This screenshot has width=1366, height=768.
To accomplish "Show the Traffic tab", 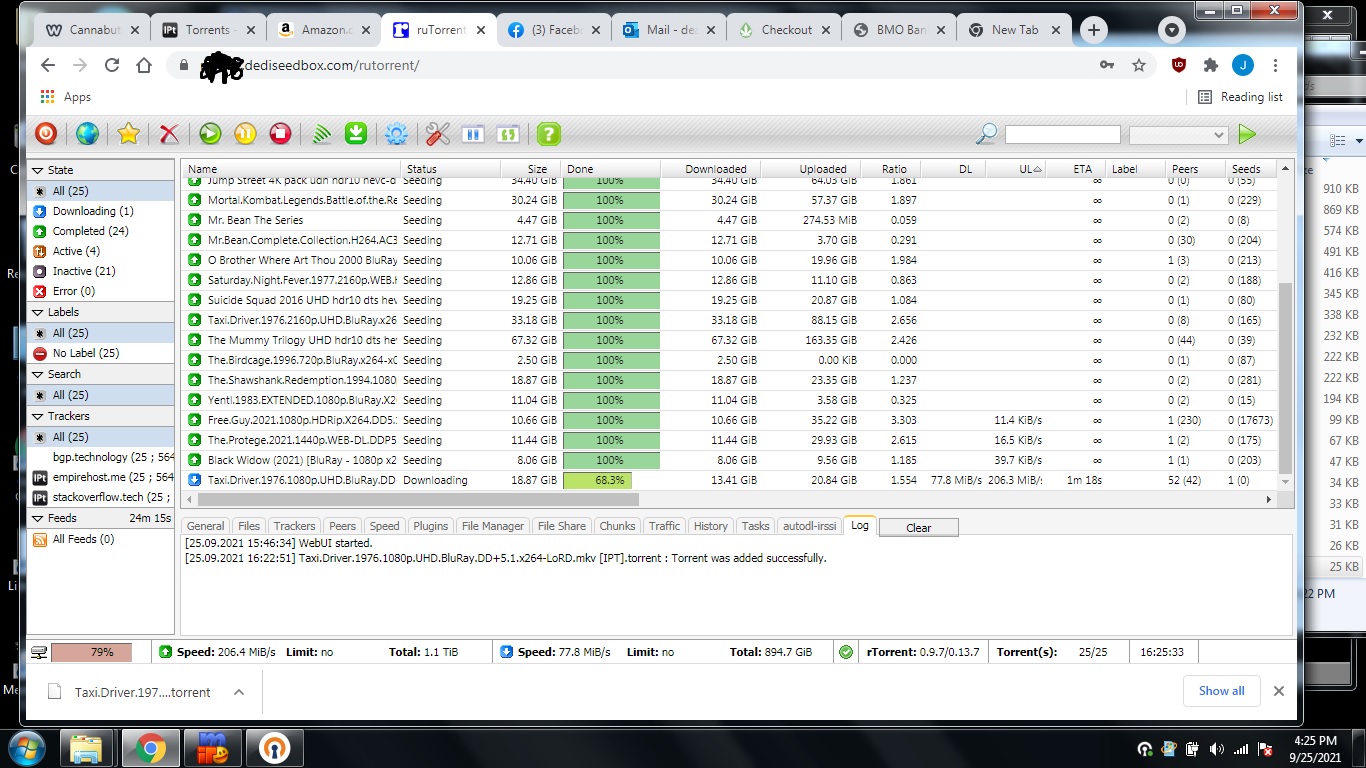I will click(664, 526).
